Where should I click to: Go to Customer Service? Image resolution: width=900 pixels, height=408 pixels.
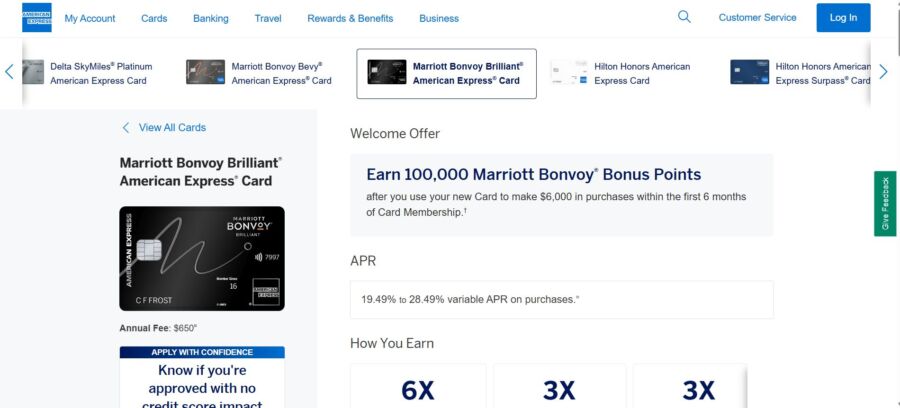(x=757, y=18)
